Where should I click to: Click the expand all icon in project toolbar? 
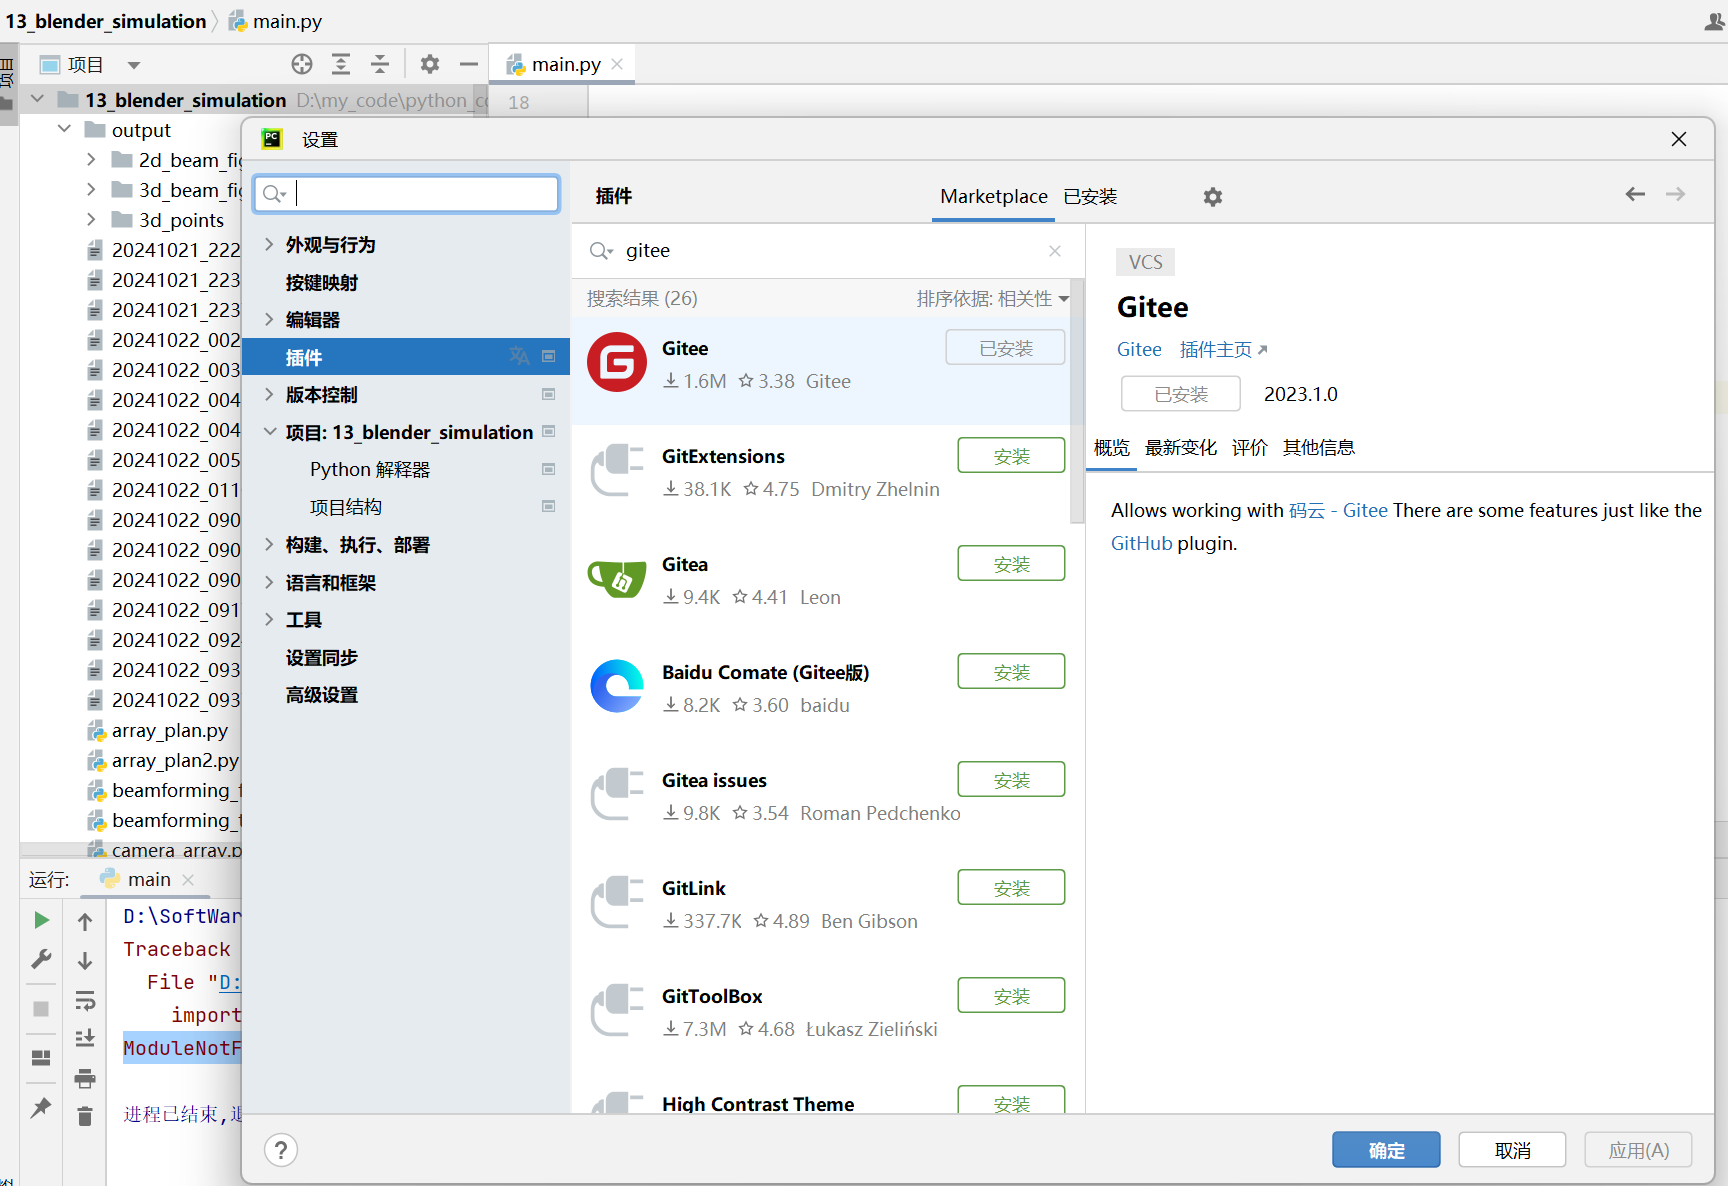pos(341,64)
